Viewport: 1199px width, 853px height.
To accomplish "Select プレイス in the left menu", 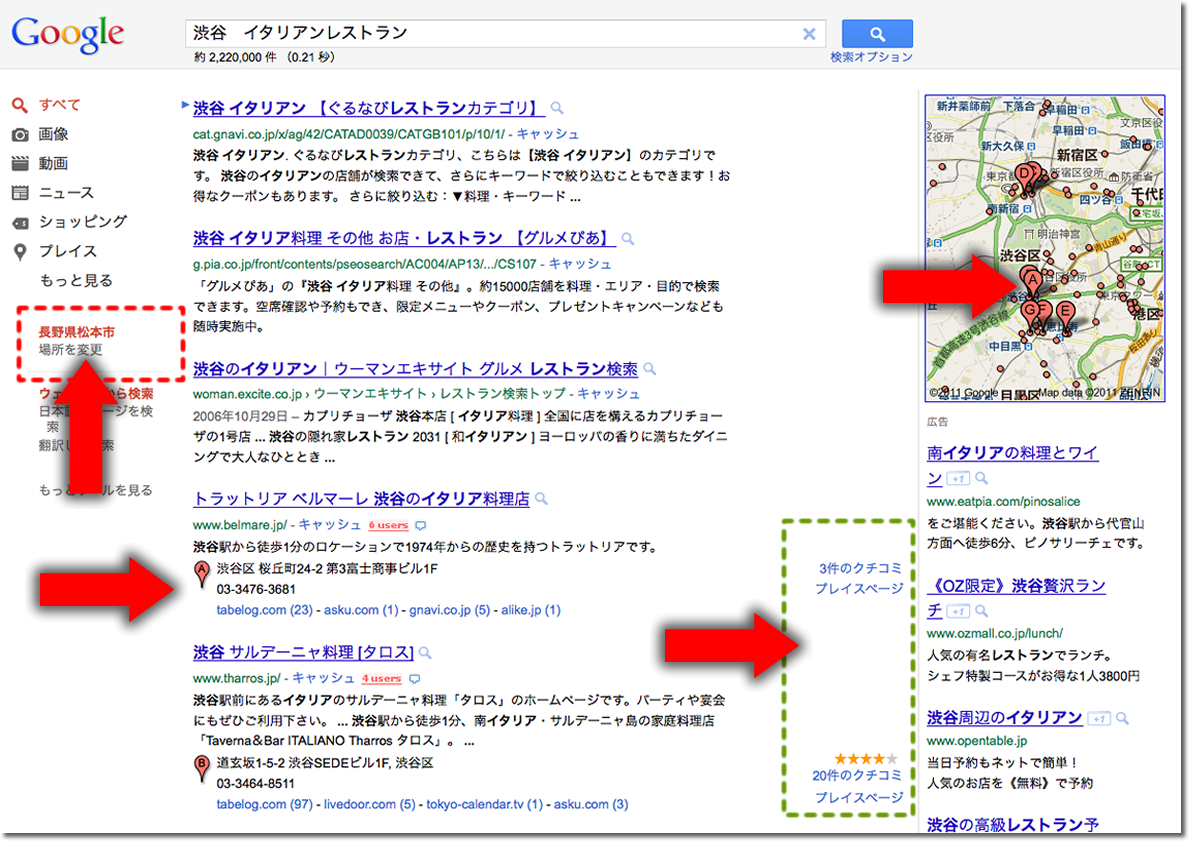I will coord(68,251).
